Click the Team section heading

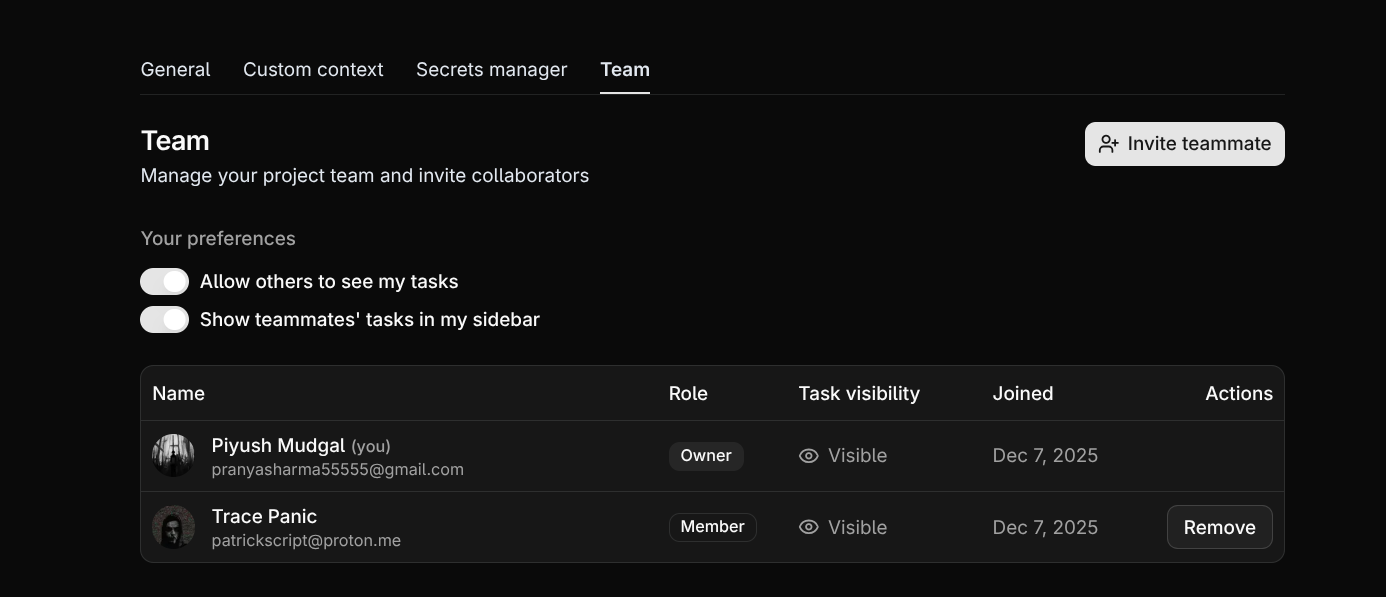coord(175,140)
